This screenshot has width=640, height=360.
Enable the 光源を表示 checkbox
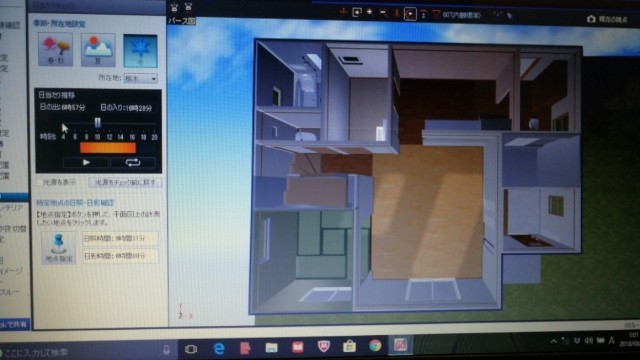click(40, 182)
